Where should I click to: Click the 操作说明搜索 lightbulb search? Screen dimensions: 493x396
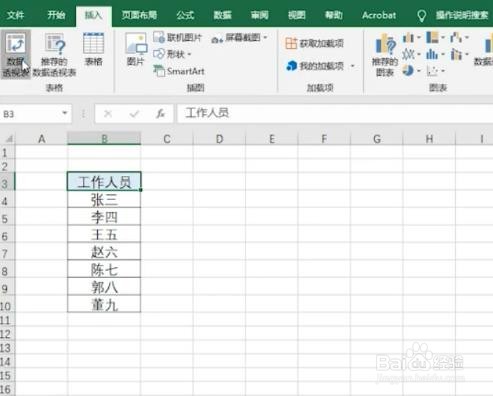click(454, 15)
